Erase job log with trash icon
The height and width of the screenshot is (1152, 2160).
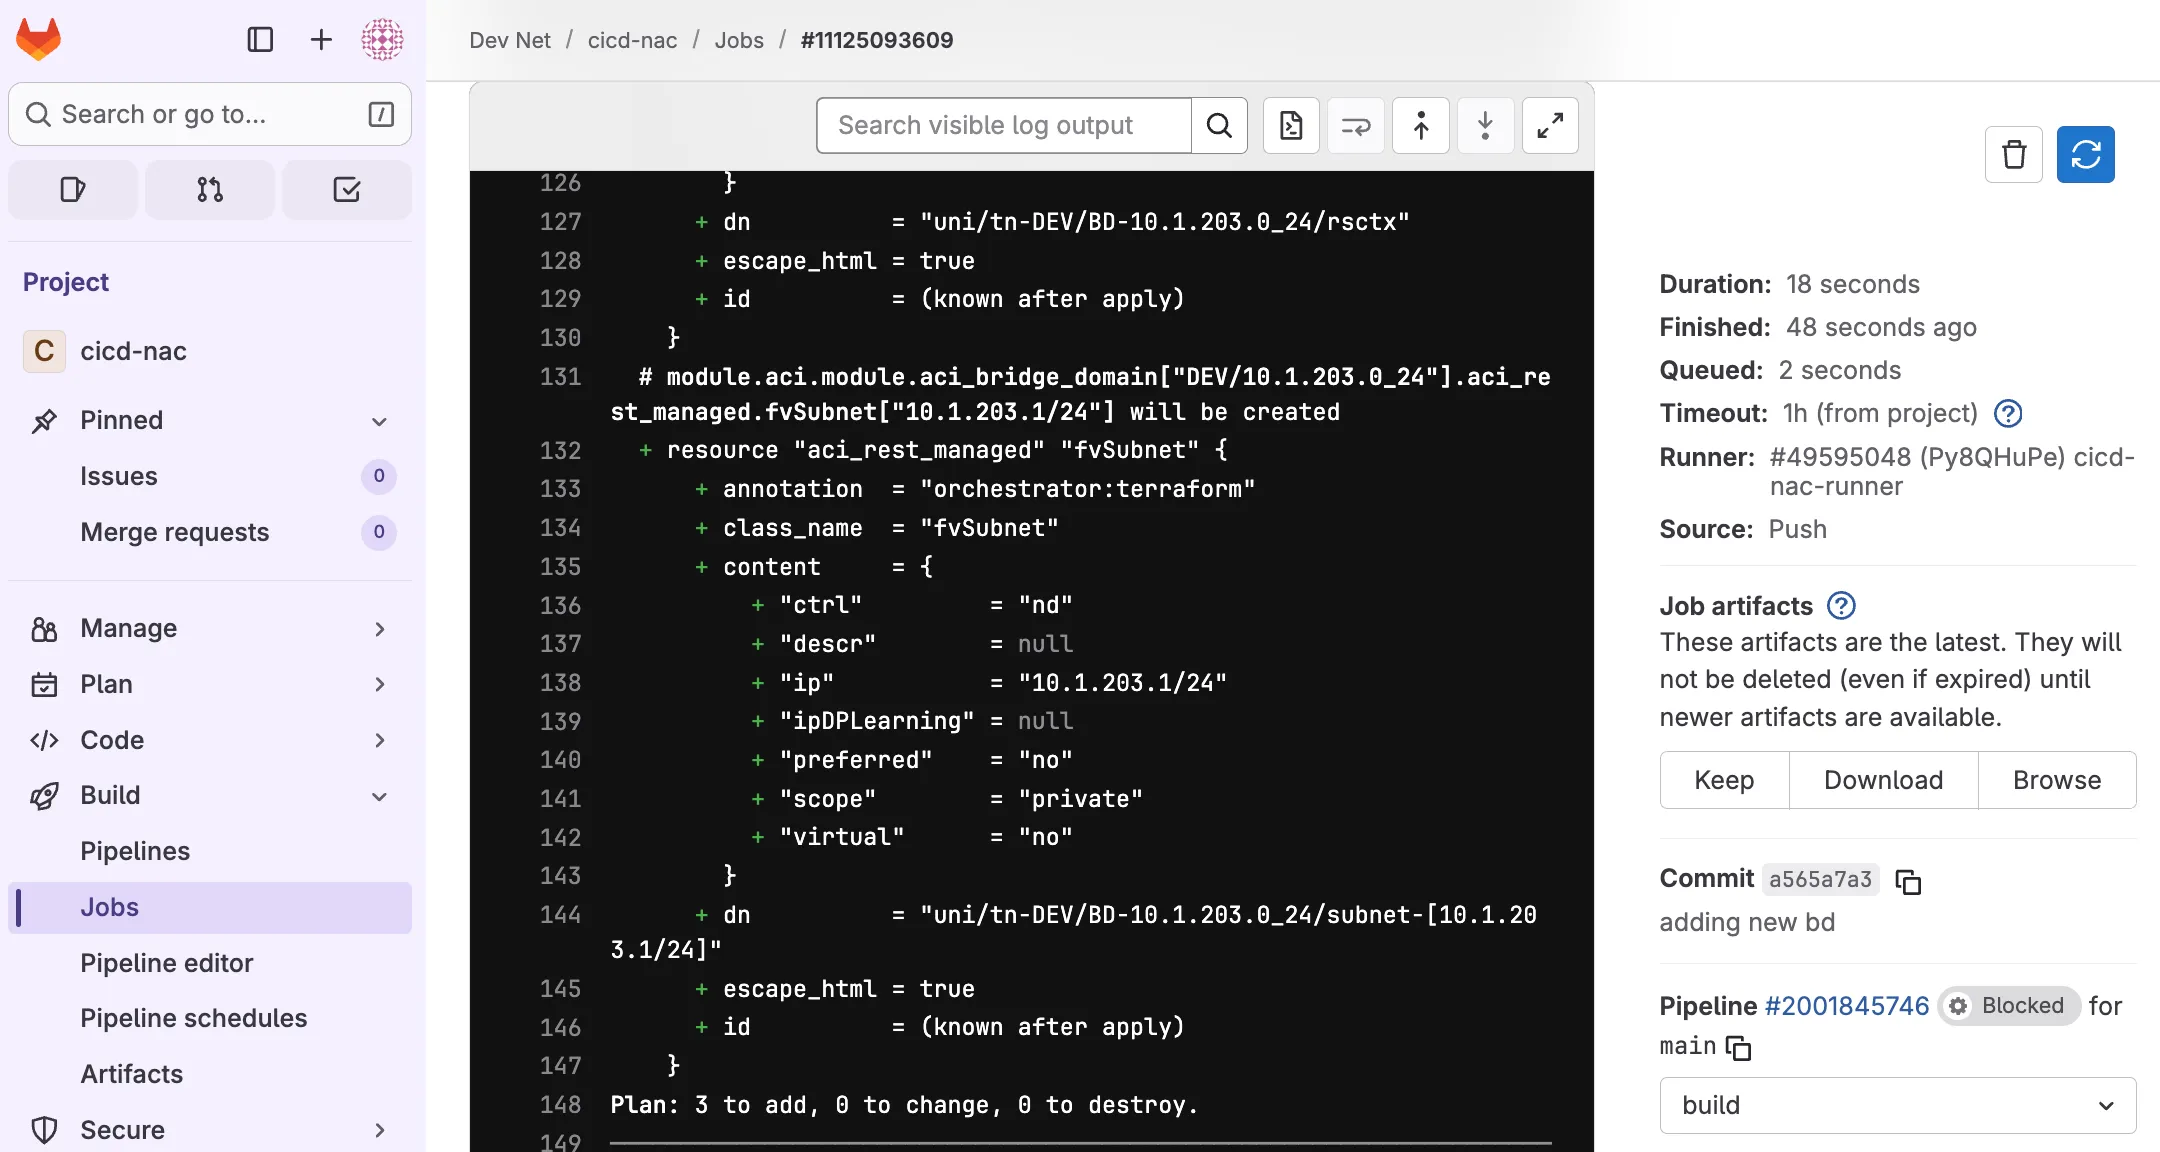coord(2014,155)
